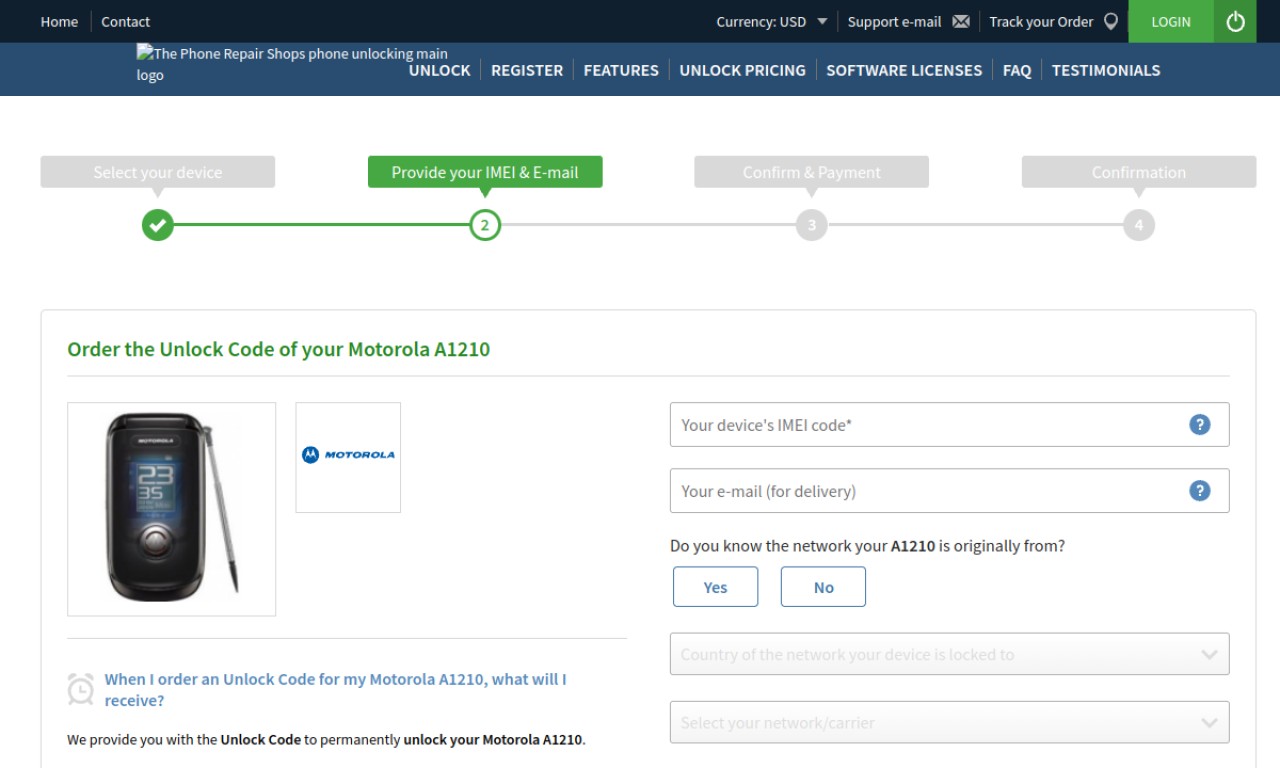
Task: Click the Support e-mail envelope icon
Action: click(961, 21)
